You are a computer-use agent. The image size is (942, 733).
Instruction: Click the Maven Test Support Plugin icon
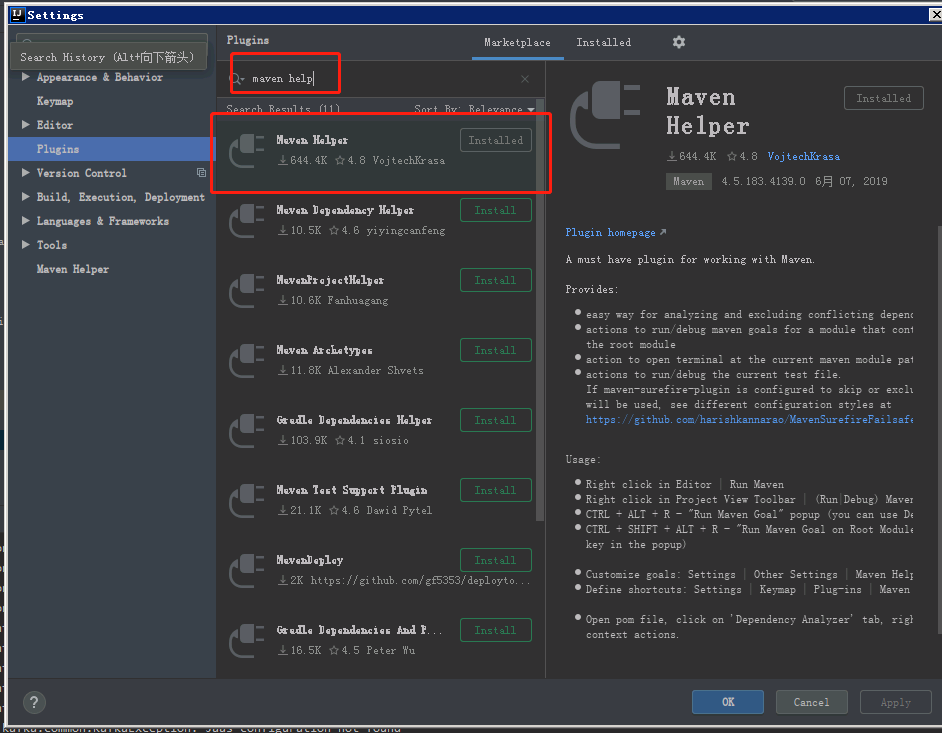click(247, 501)
